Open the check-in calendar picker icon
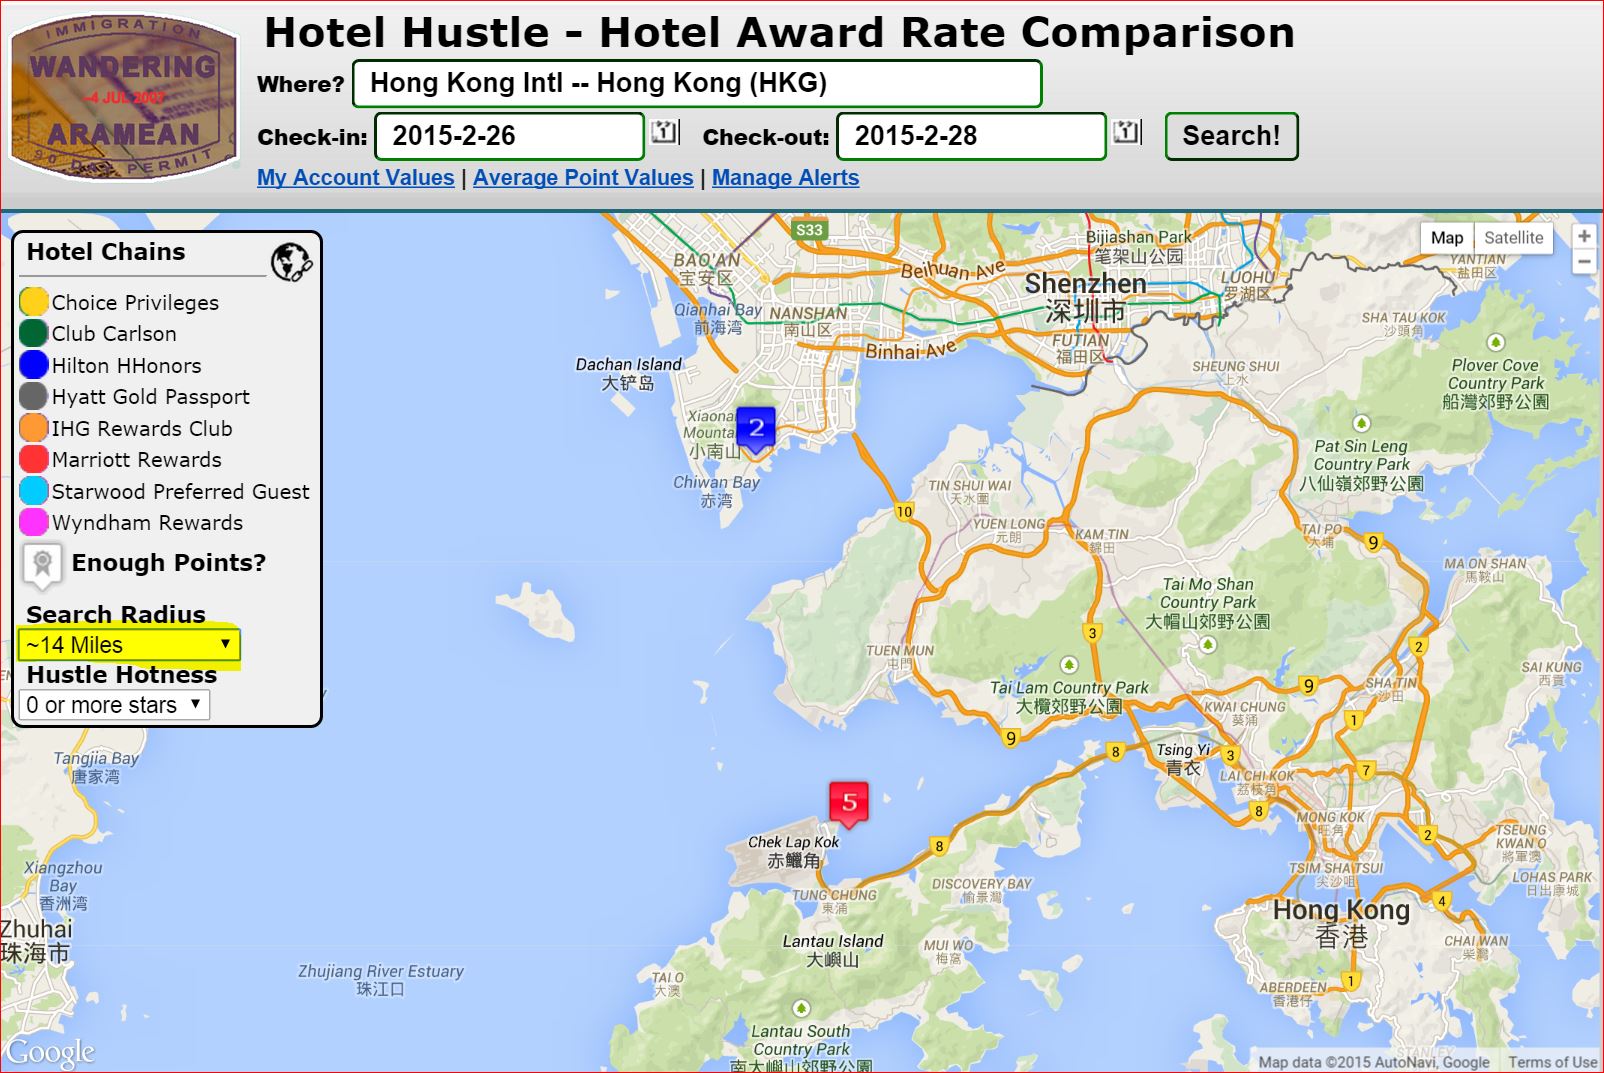 (665, 133)
